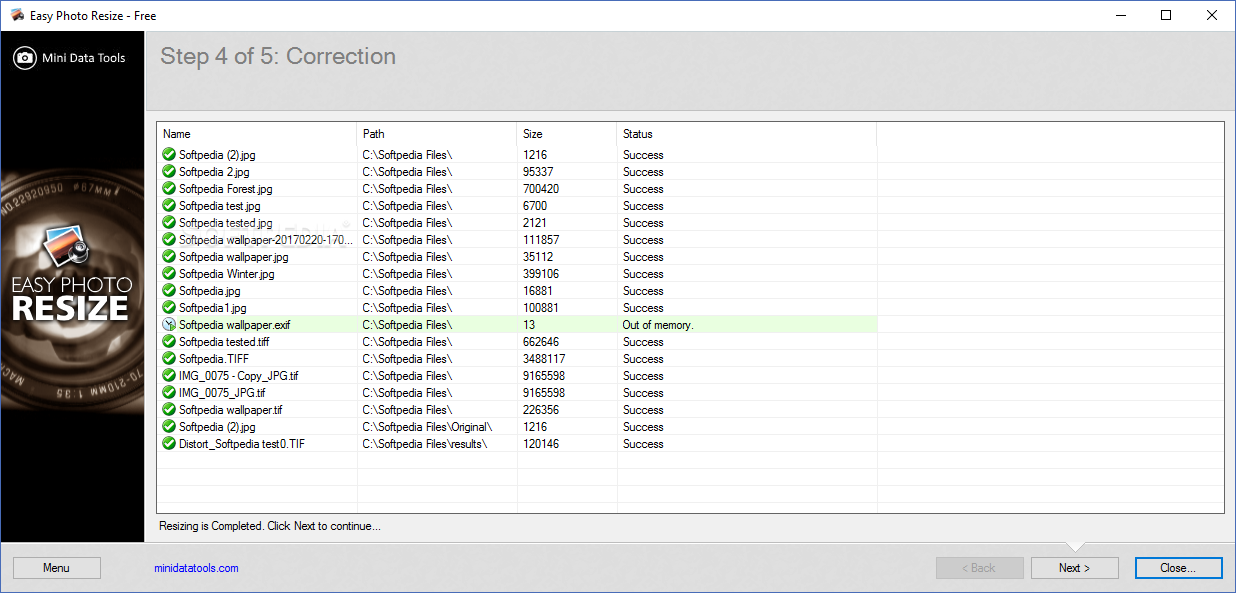Viewport: 1236px width, 593px height.
Task: Click success icon for Softpedia wallpaper.tif
Action: [169, 410]
